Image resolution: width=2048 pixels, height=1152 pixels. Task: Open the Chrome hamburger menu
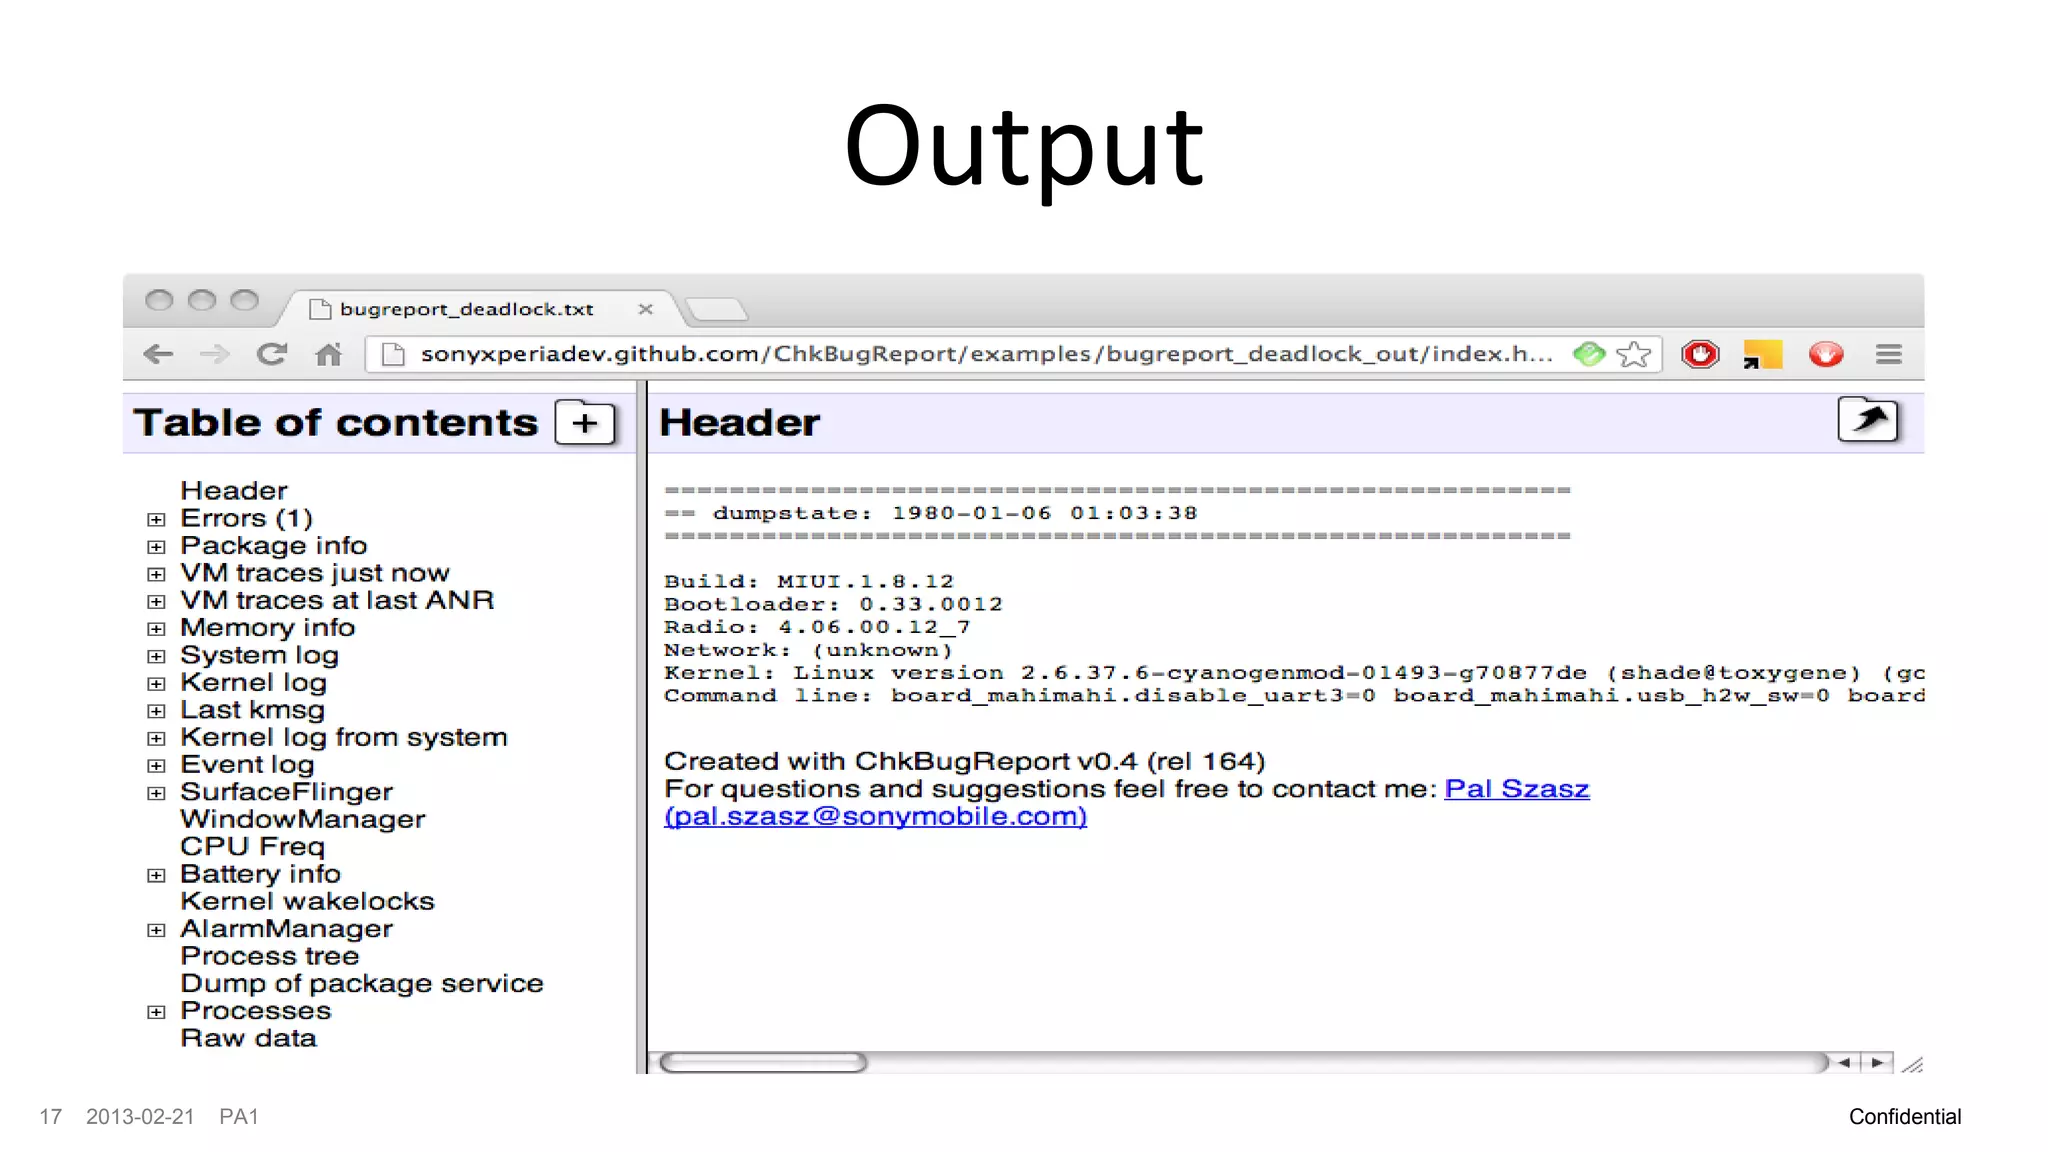[1888, 354]
